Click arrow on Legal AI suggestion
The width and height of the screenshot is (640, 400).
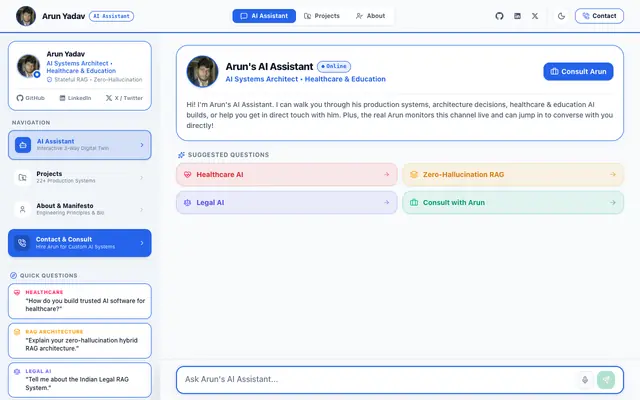[386, 202]
